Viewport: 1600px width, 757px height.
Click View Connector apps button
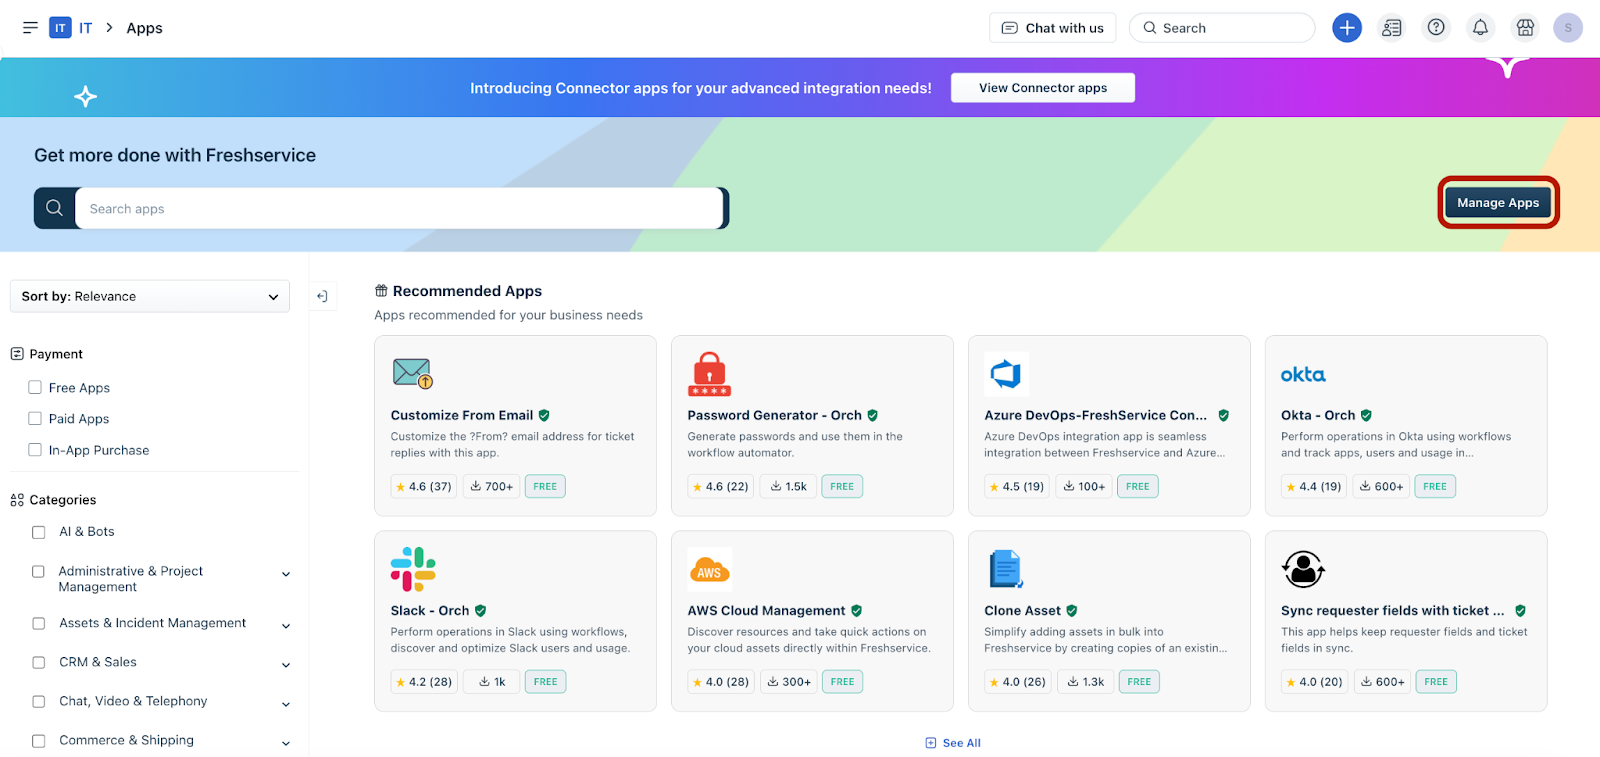pyautogui.click(x=1043, y=88)
